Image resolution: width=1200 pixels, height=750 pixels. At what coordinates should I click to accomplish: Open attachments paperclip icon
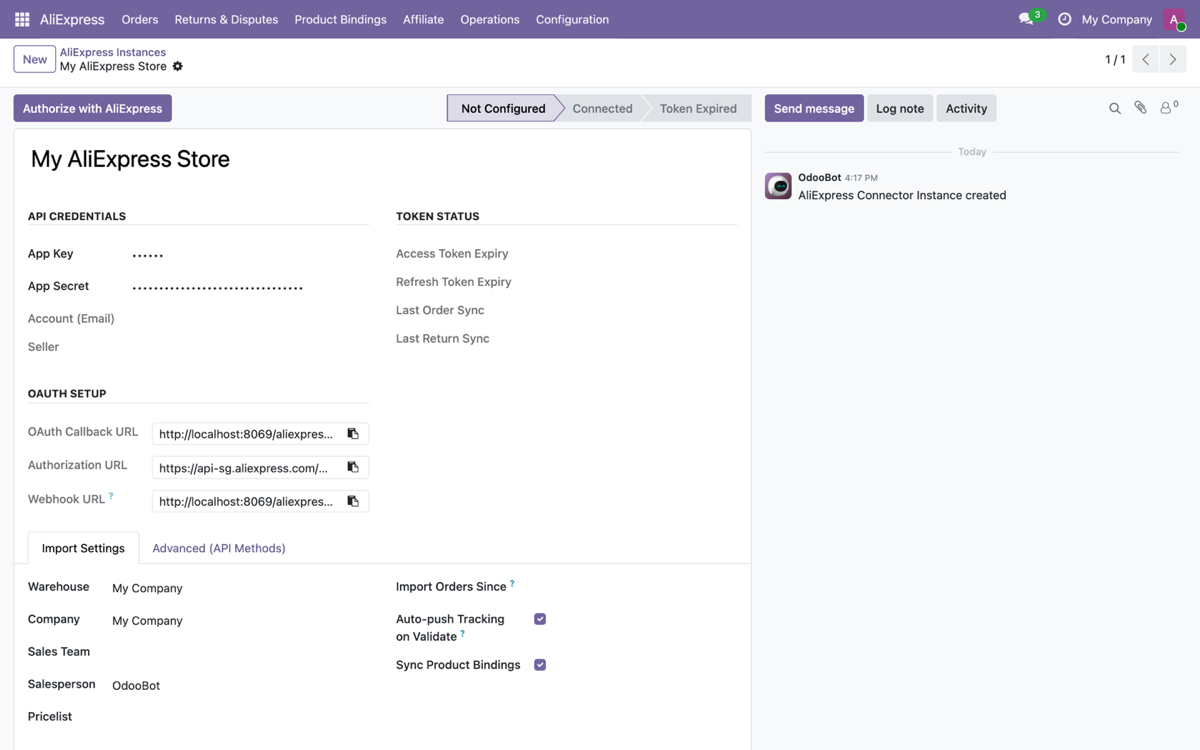tap(1140, 108)
